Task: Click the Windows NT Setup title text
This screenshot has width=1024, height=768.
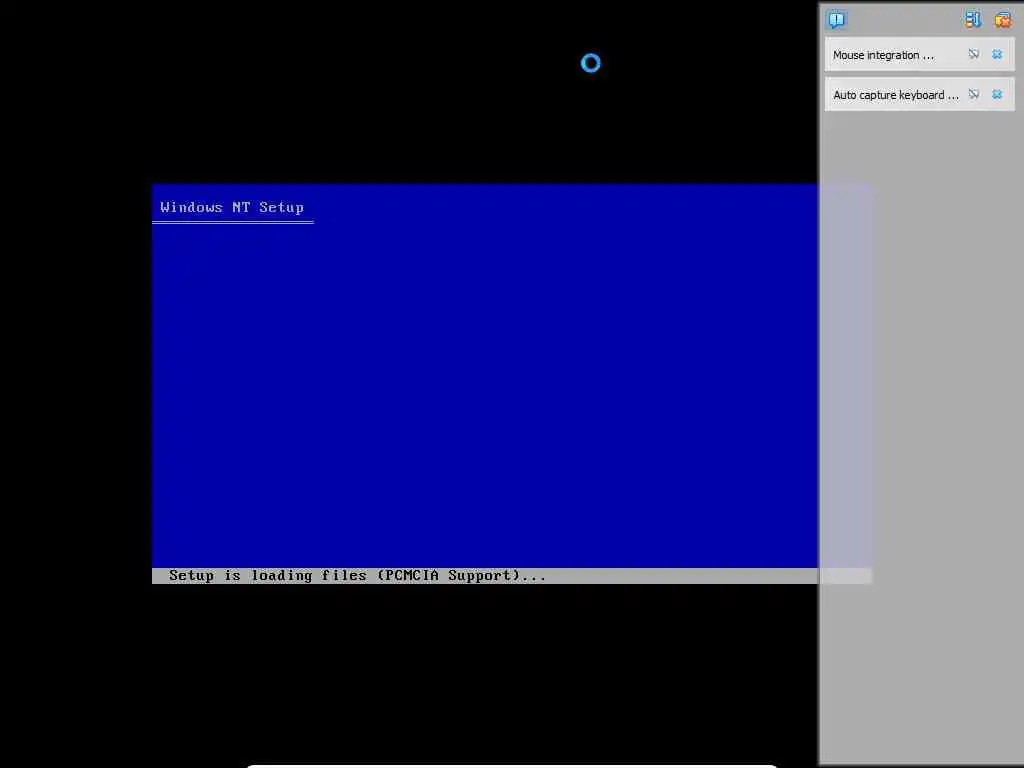Action: coord(232,207)
